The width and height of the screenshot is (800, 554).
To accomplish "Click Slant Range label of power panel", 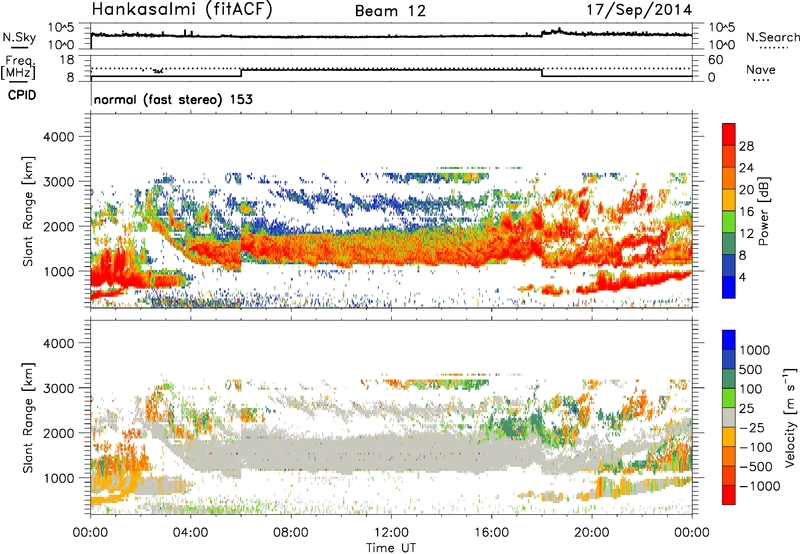I will click(28, 211).
